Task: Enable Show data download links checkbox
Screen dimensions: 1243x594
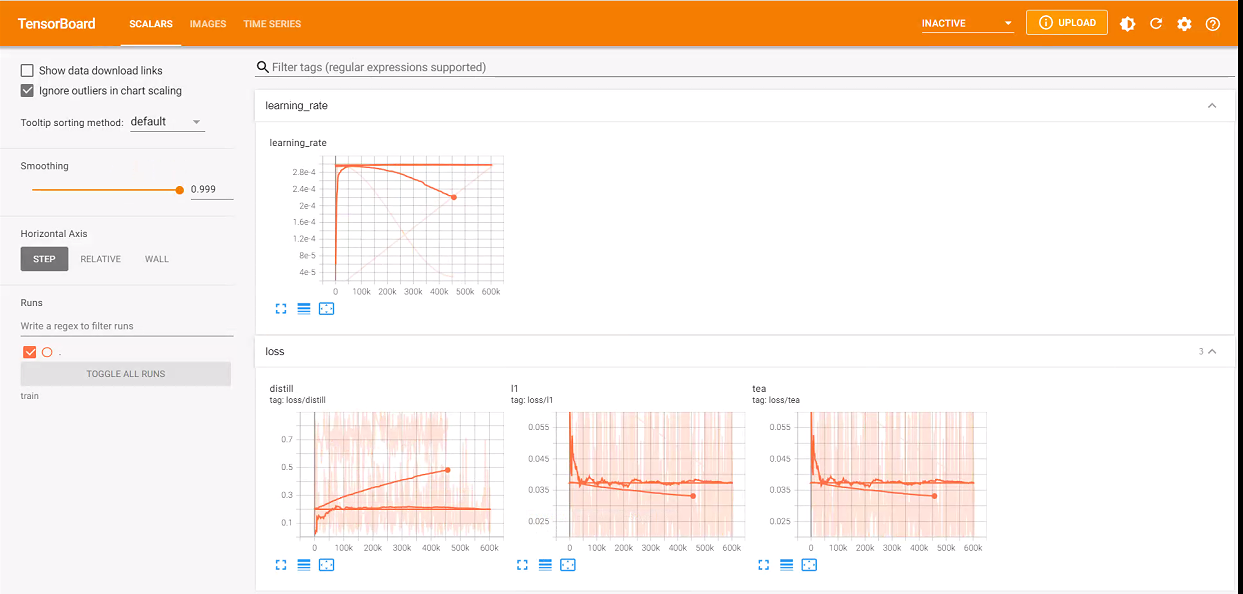Action: [x=27, y=71]
